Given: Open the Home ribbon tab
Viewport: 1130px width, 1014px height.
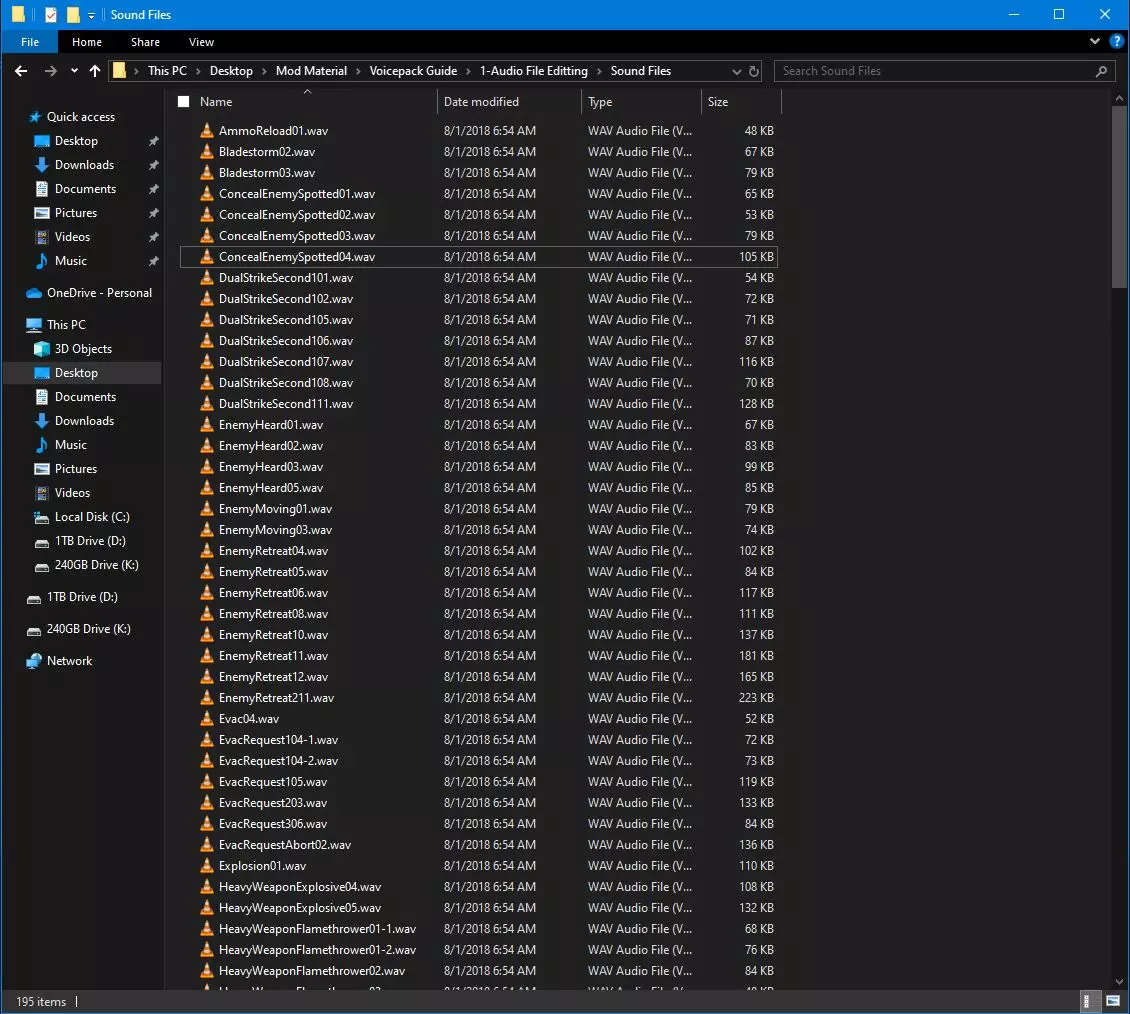Looking at the screenshot, I should (x=86, y=42).
